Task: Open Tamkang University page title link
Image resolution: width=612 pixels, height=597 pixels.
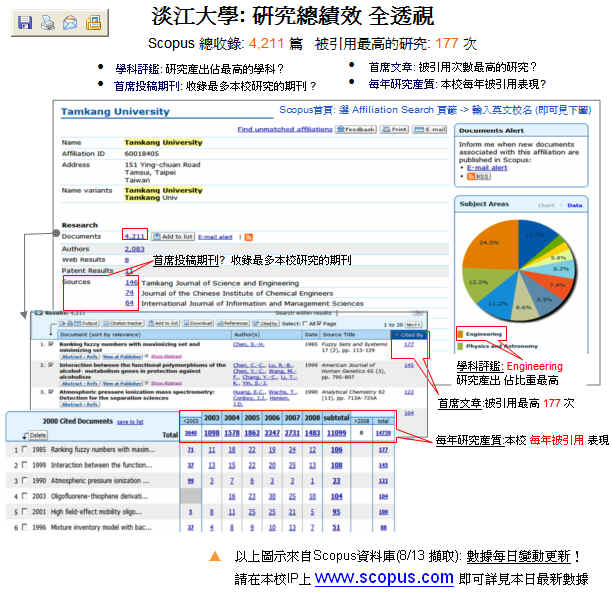Action: tap(115, 112)
